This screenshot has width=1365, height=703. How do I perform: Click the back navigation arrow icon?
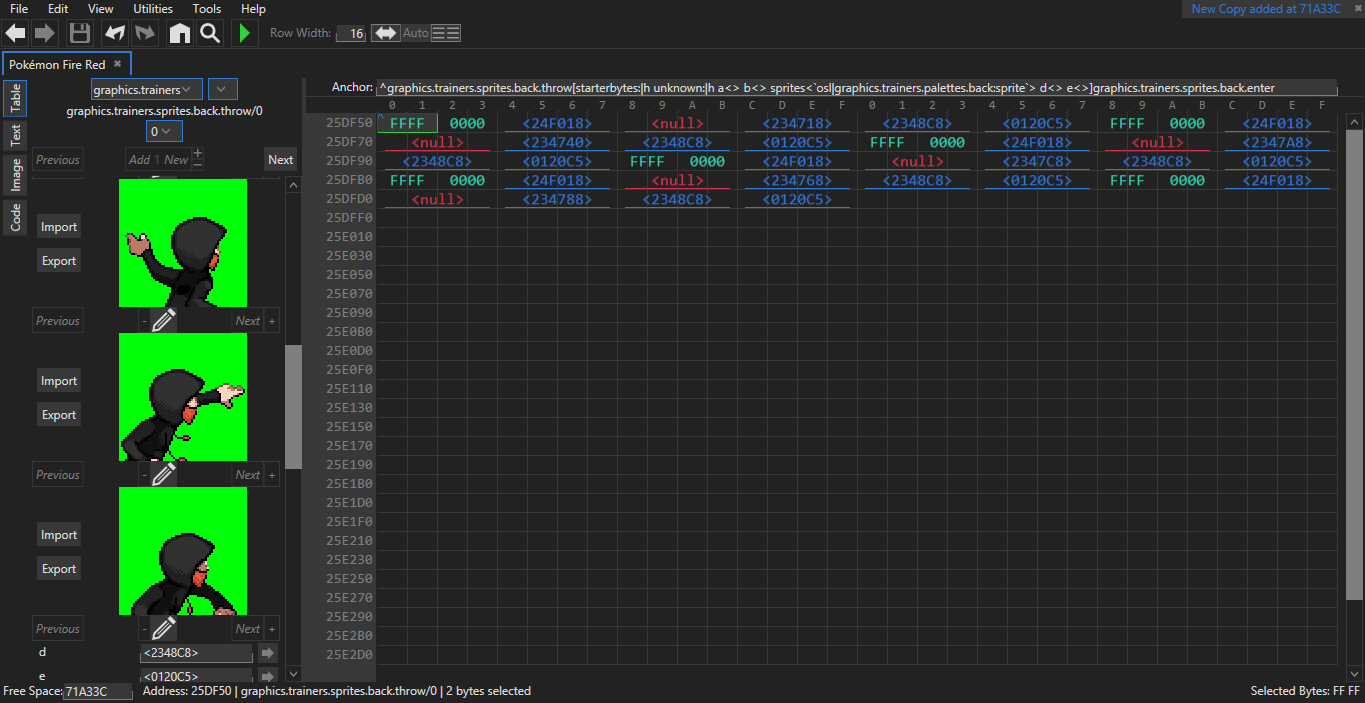(16, 33)
